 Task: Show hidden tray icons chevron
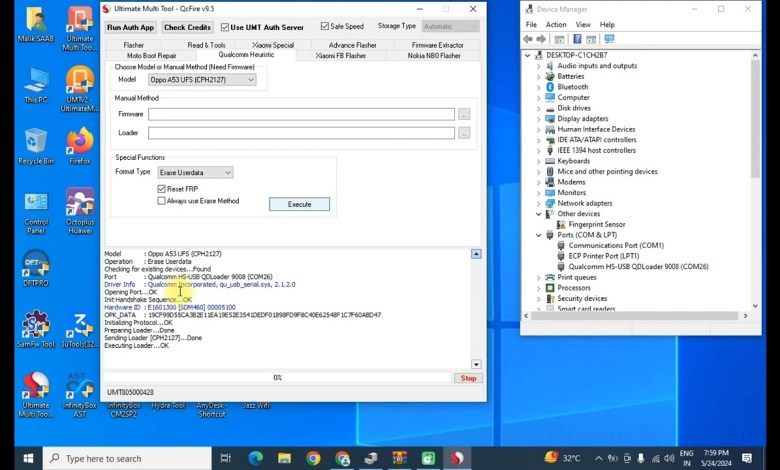[x=598, y=458]
